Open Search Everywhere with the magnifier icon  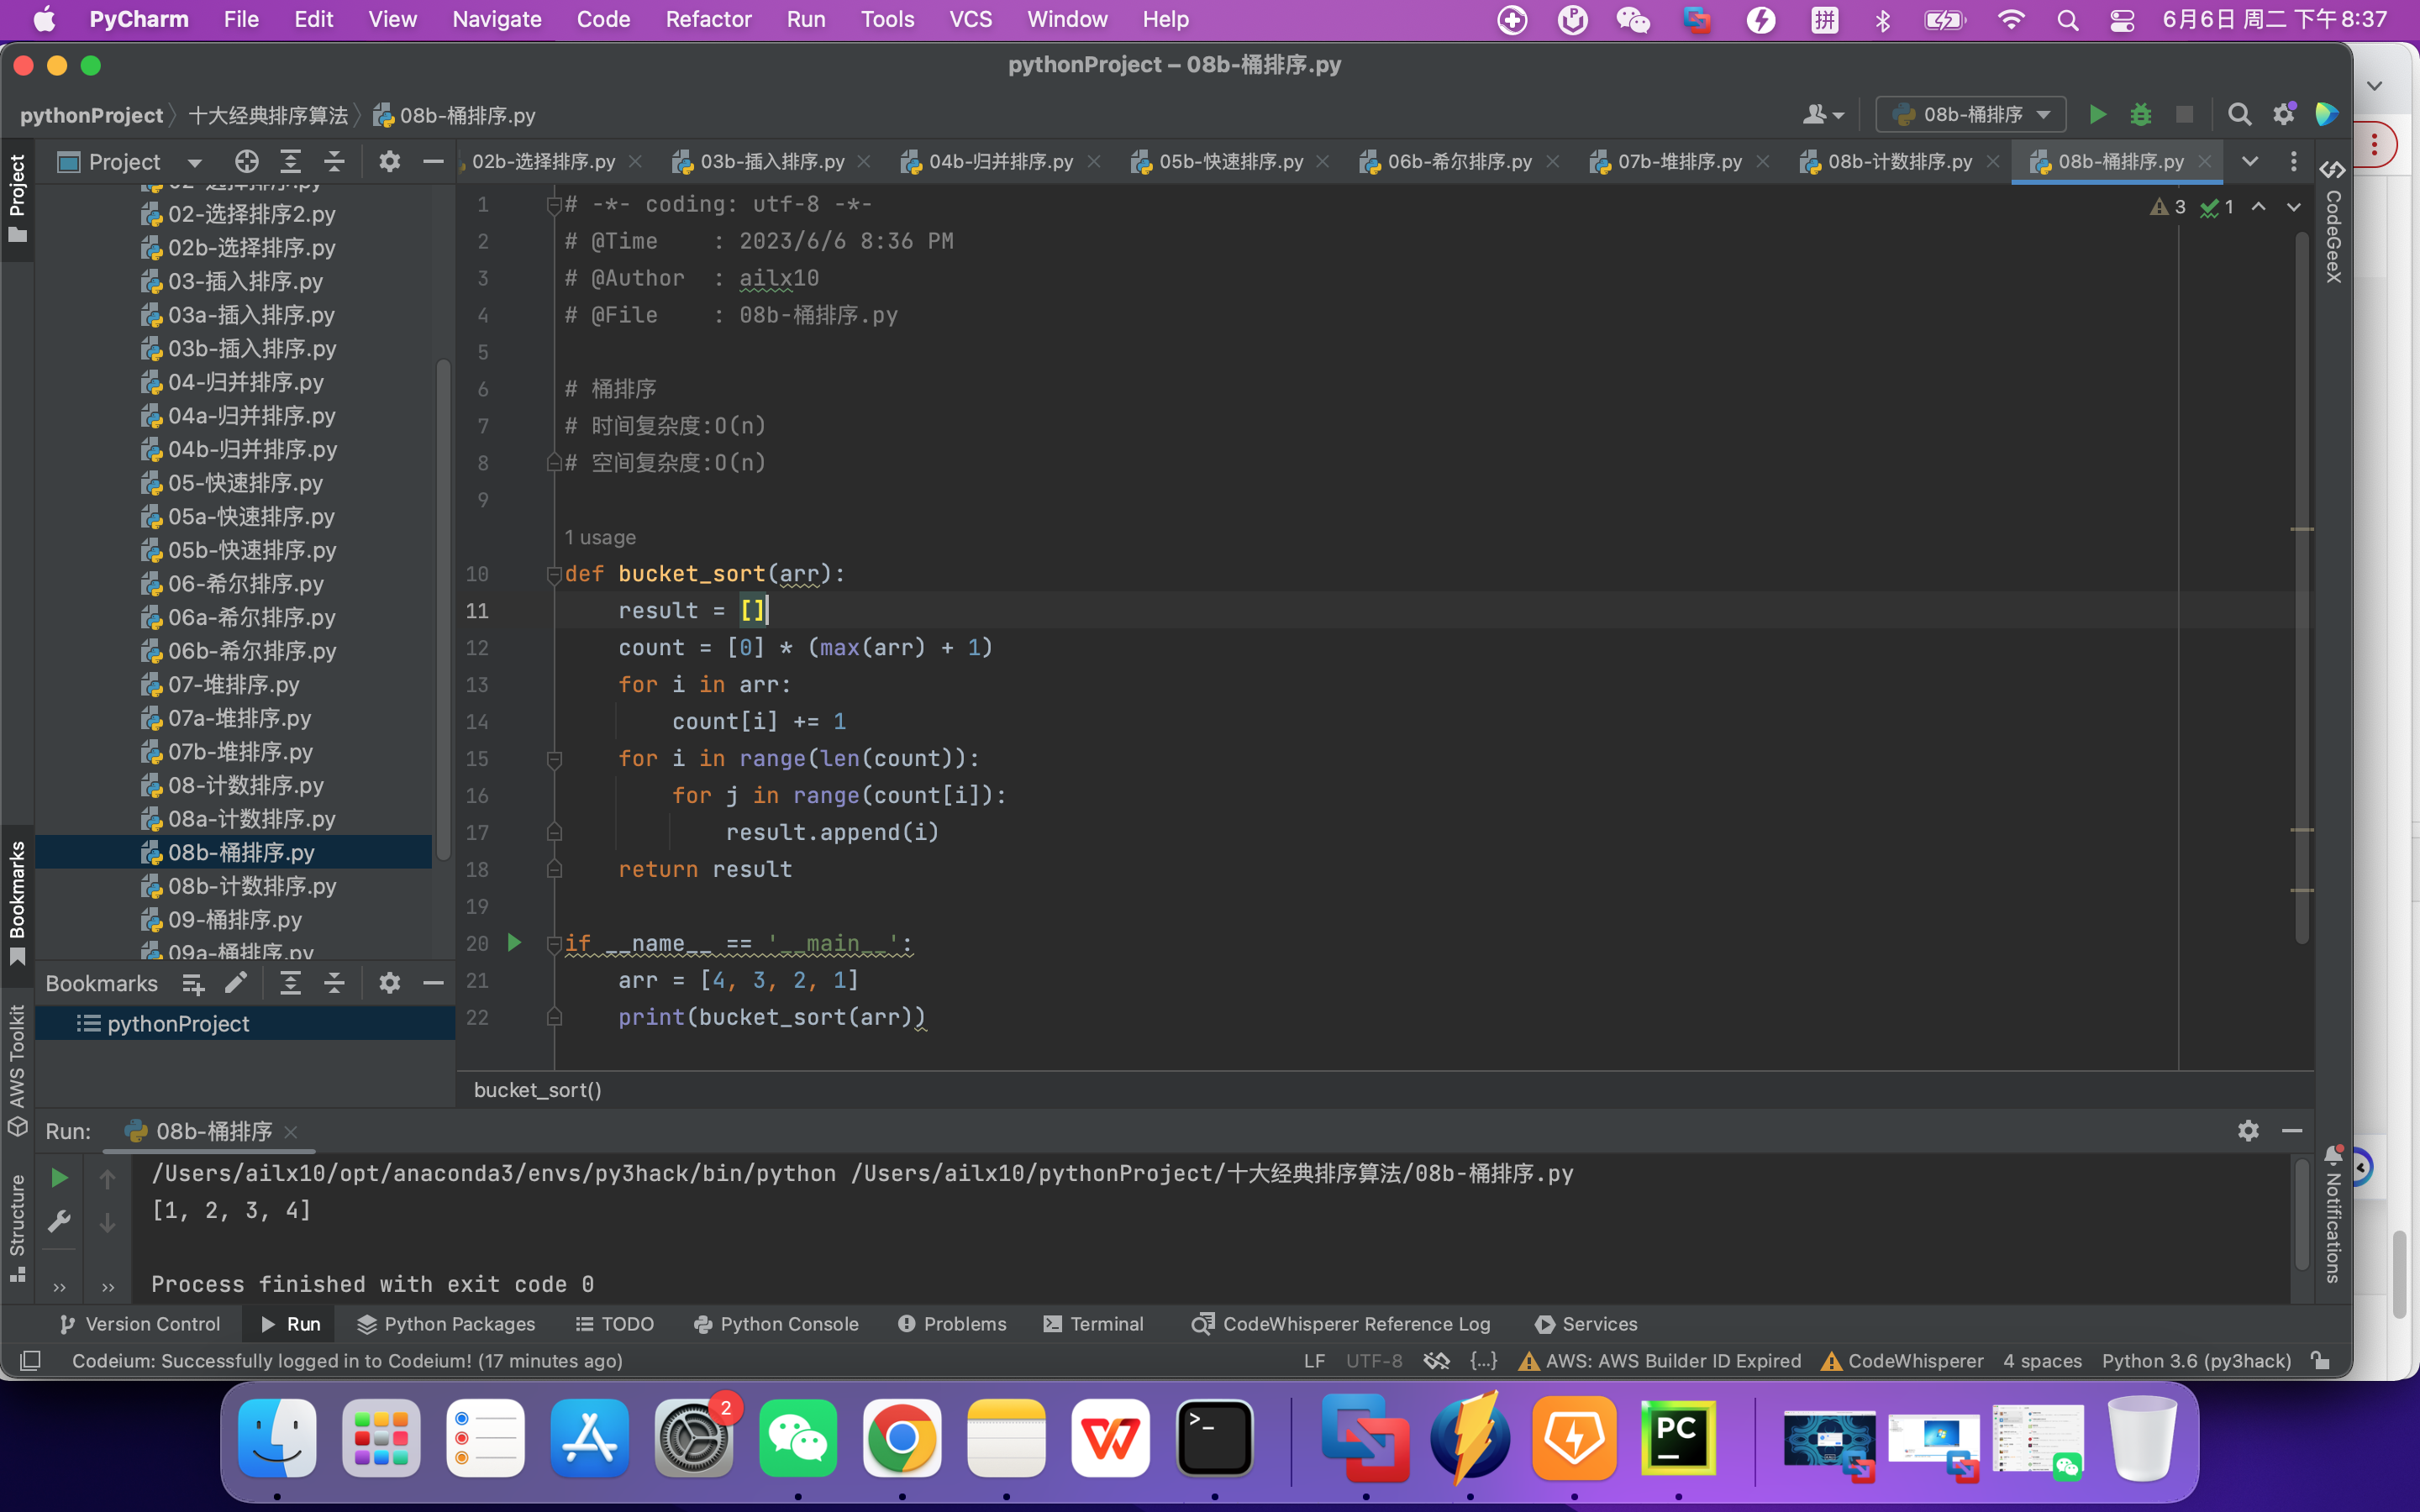pyautogui.click(x=2239, y=114)
